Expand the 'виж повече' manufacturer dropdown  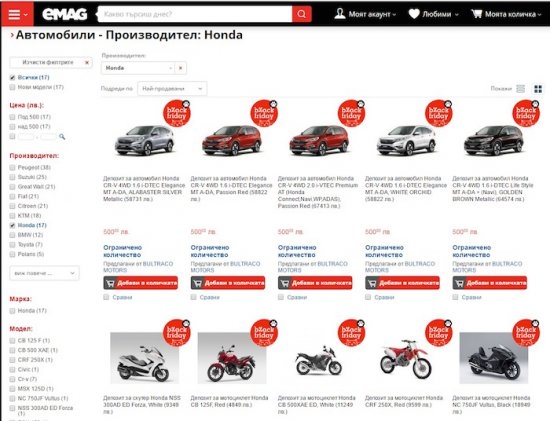pyautogui.click(x=45, y=273)
